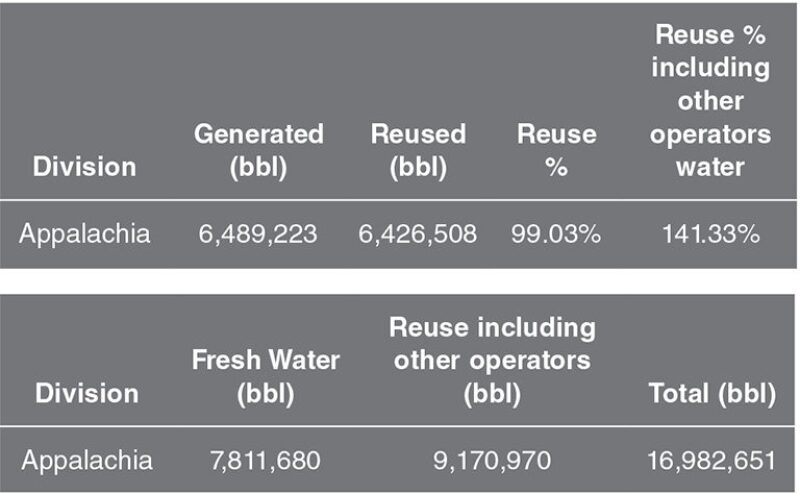
Task: Select the 16,982,651 total value
Action: coord(711,460)
